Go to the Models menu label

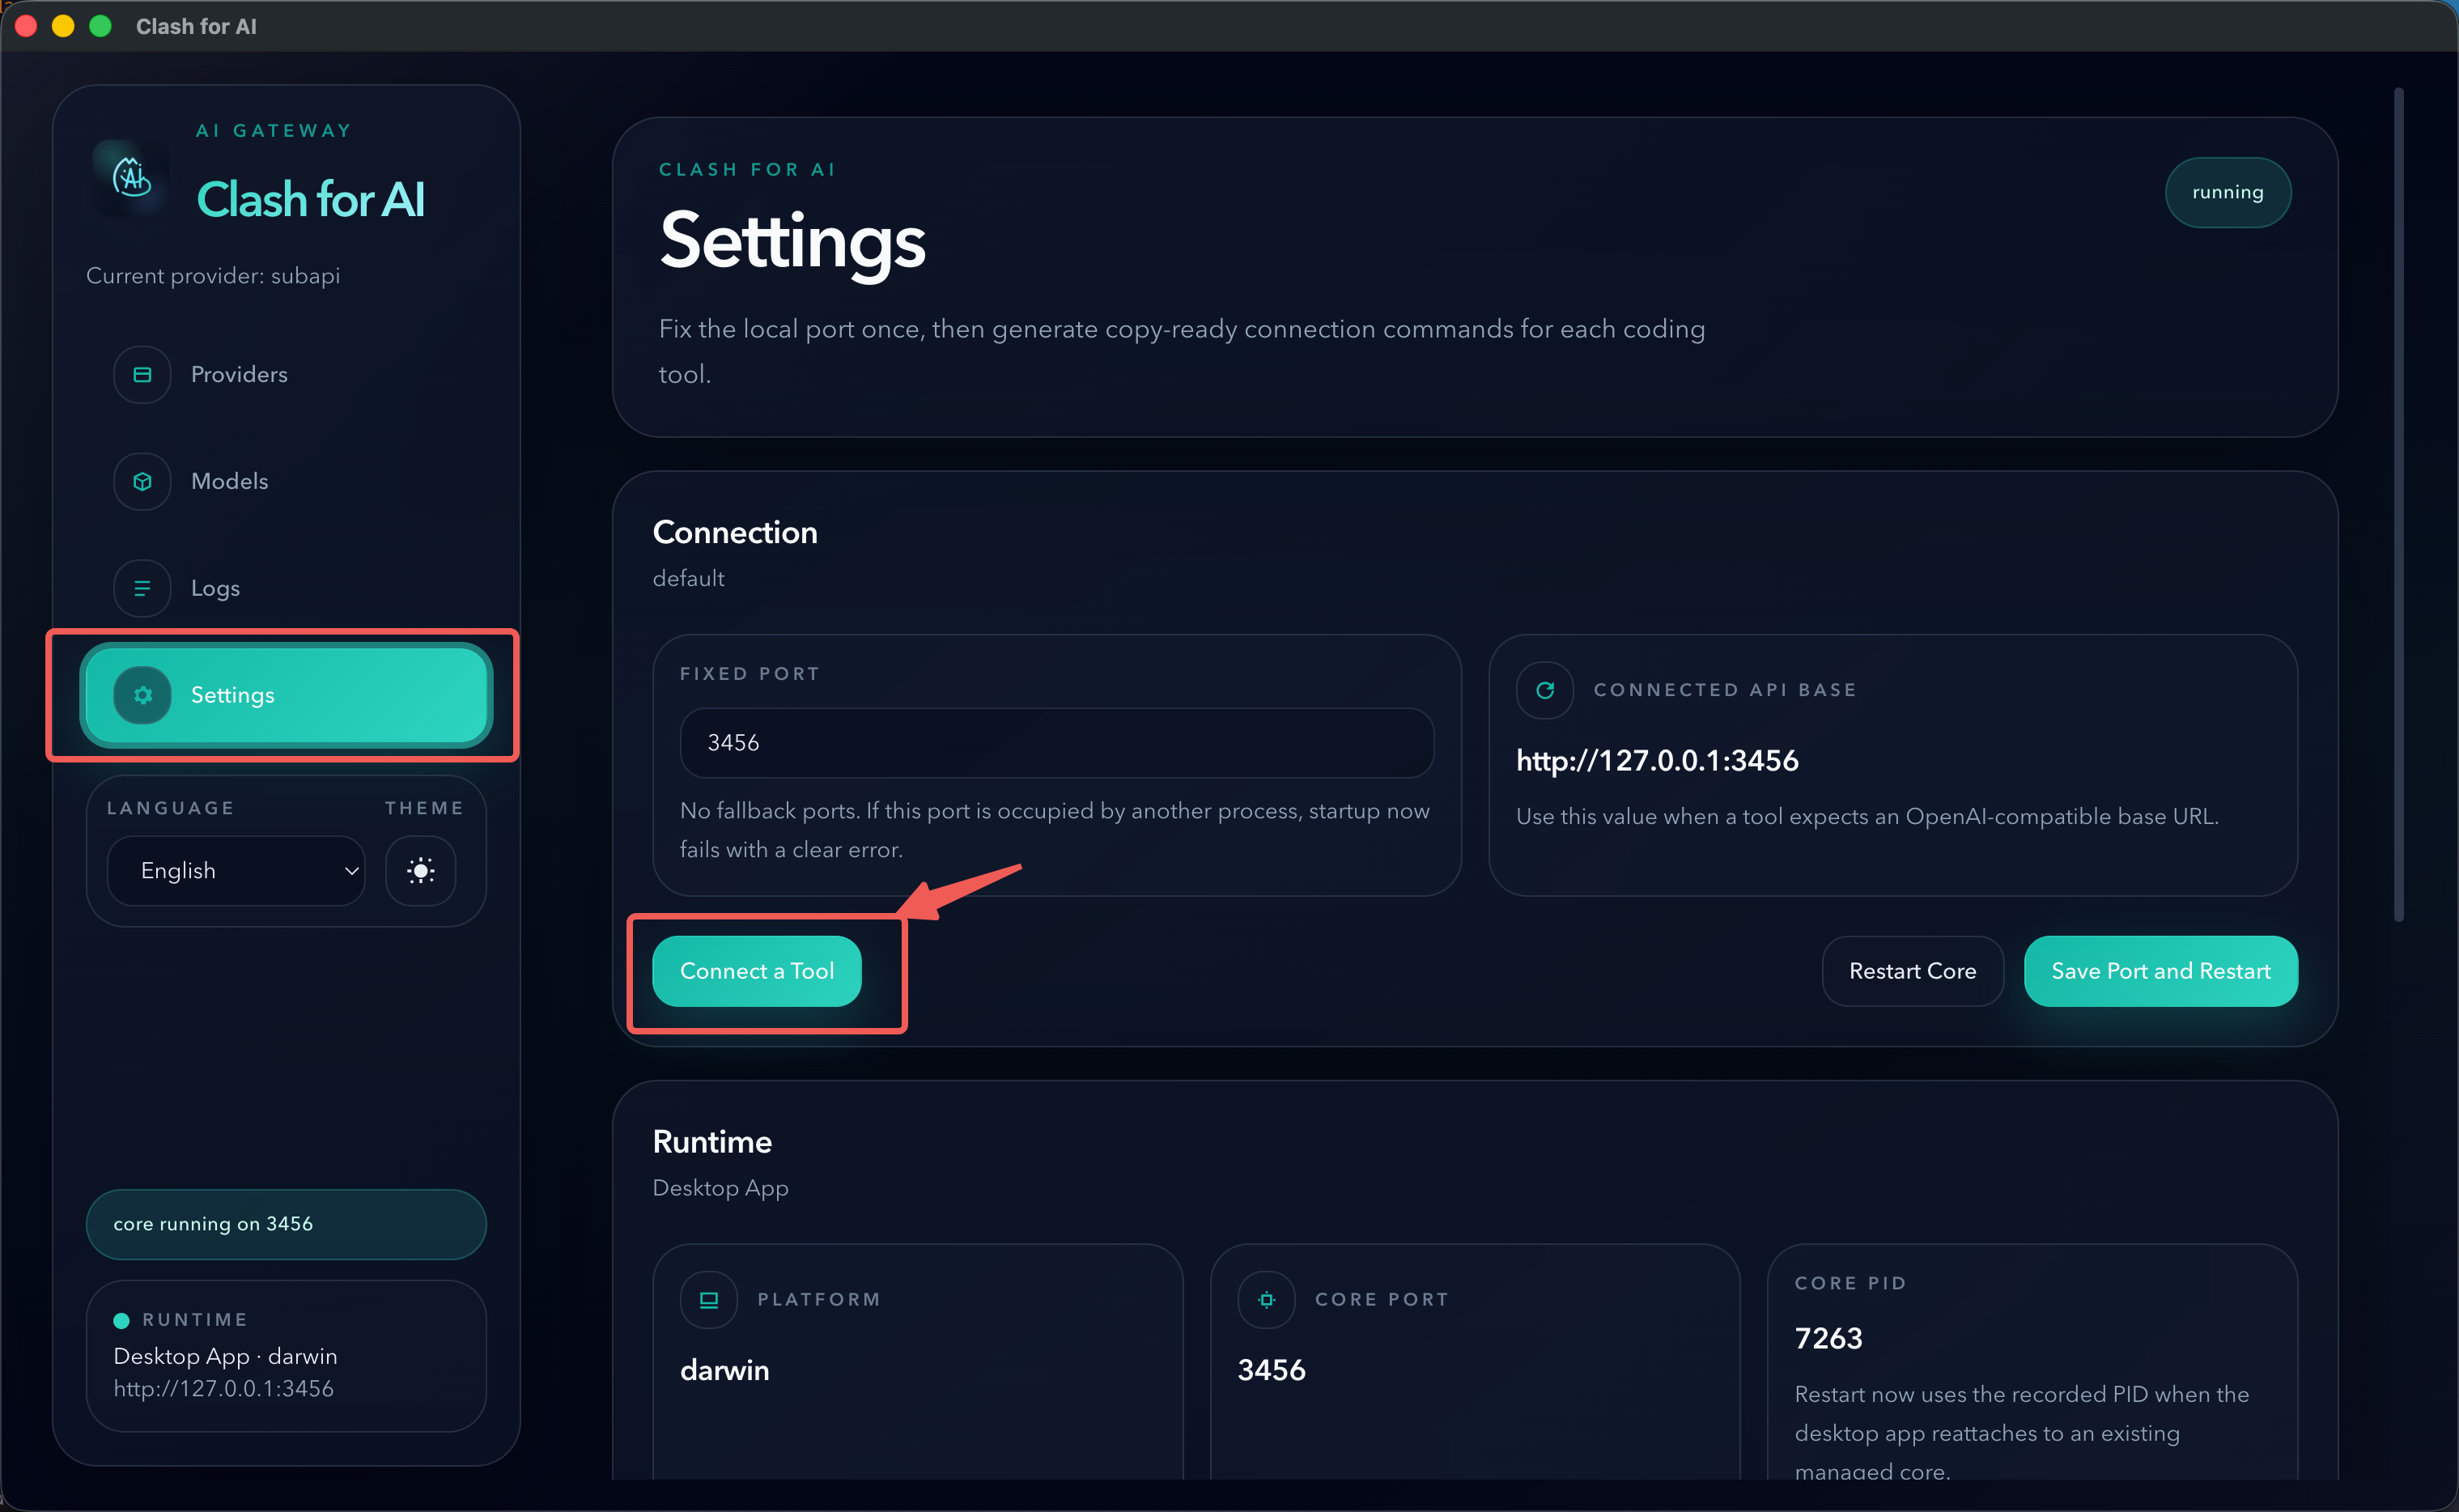click(229, 481)
